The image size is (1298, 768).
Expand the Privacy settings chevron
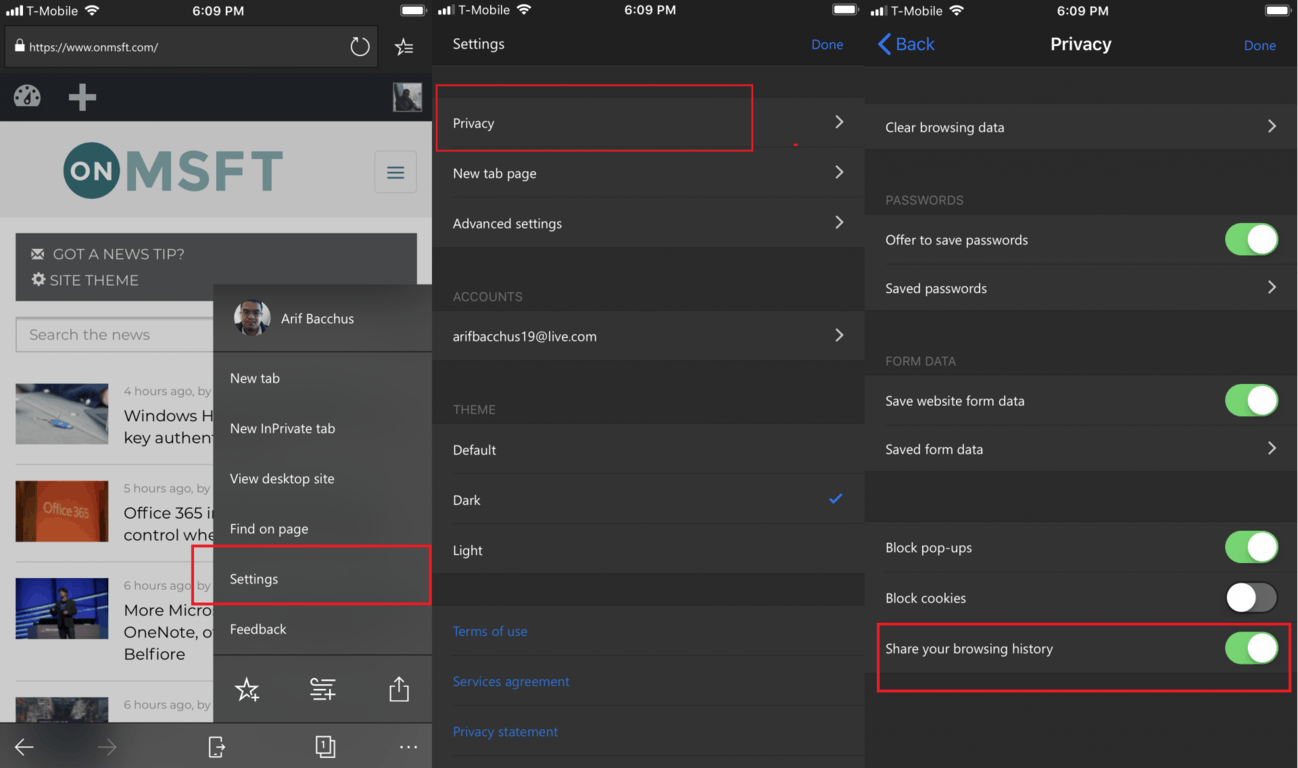pos(839,122)
